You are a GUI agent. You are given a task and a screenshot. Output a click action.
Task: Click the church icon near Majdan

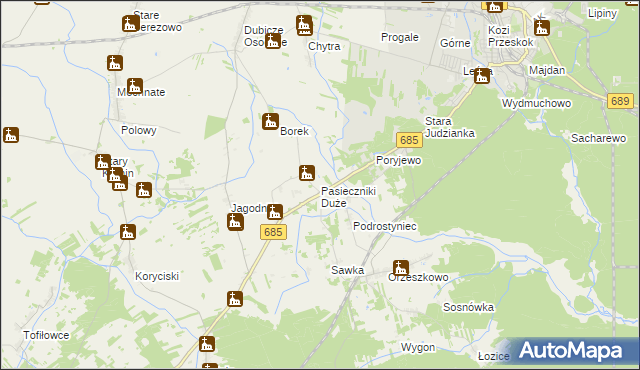pos(542,28)
